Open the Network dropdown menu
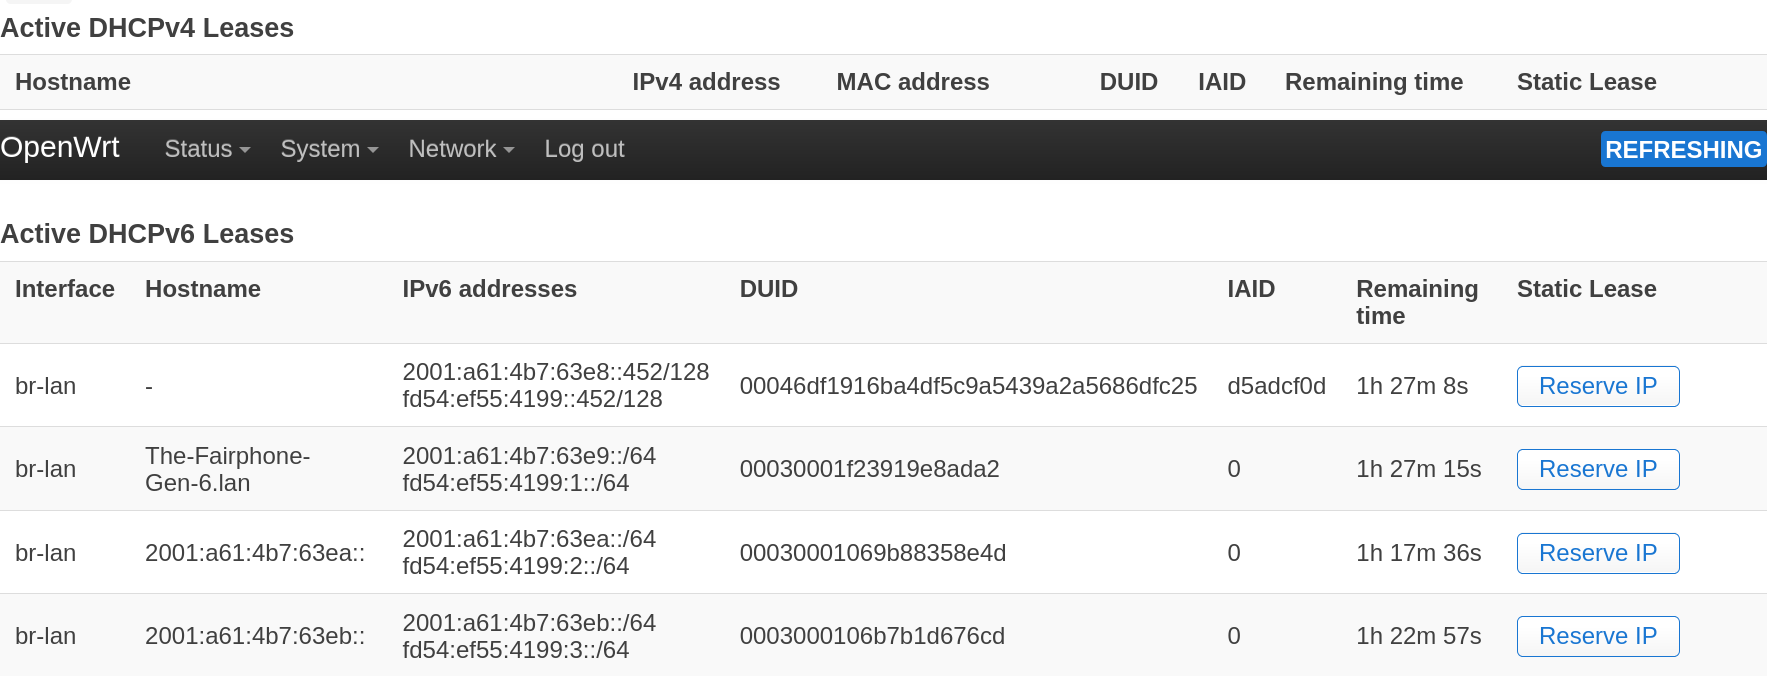 461,149
